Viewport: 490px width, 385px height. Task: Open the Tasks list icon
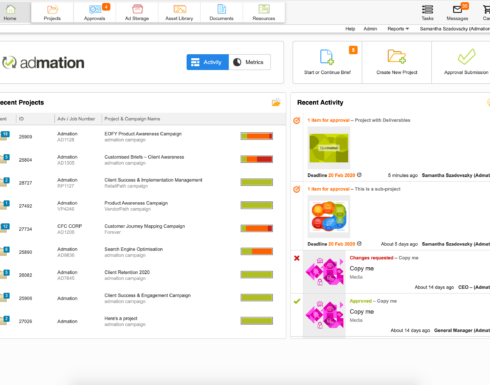point(427,12)
